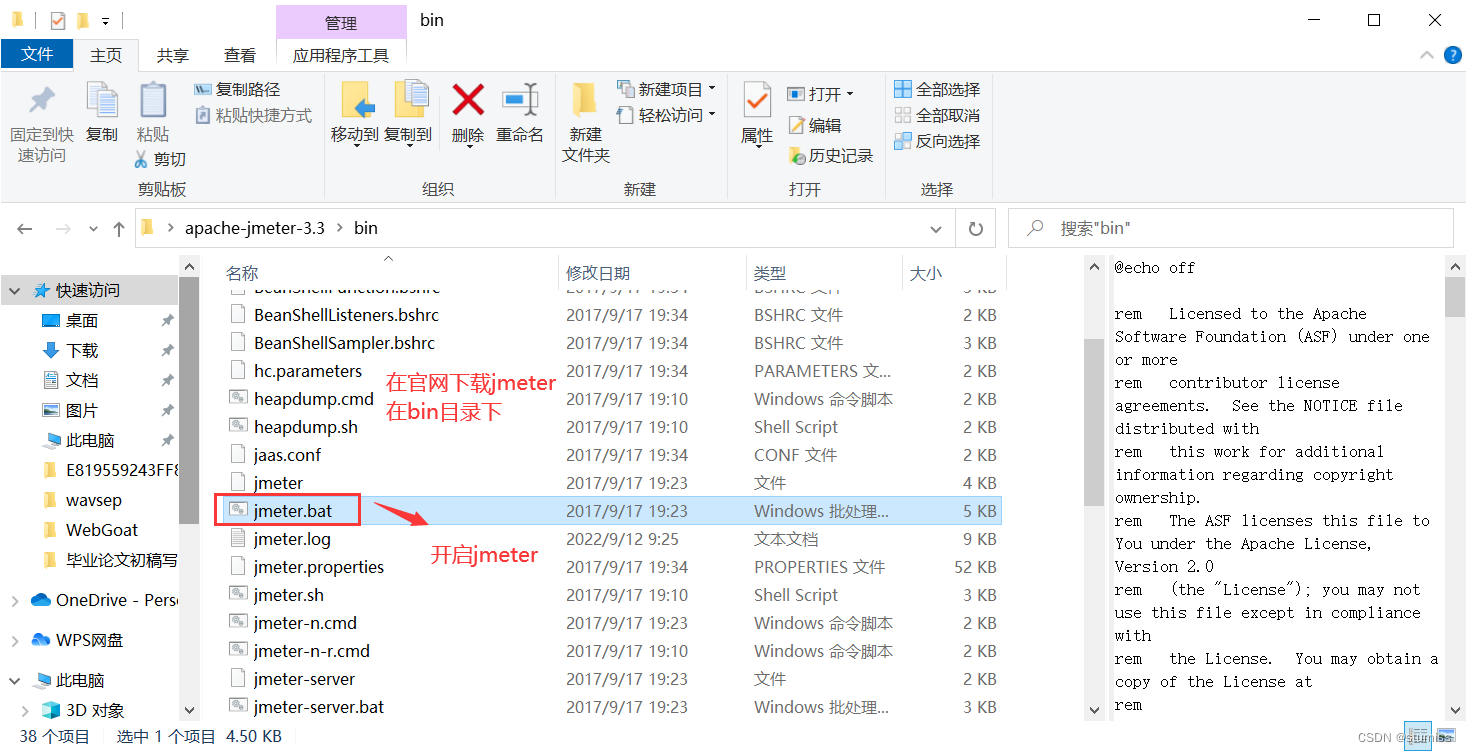Click the Cut (剪切) scissors icon

(x=142, y=159)
